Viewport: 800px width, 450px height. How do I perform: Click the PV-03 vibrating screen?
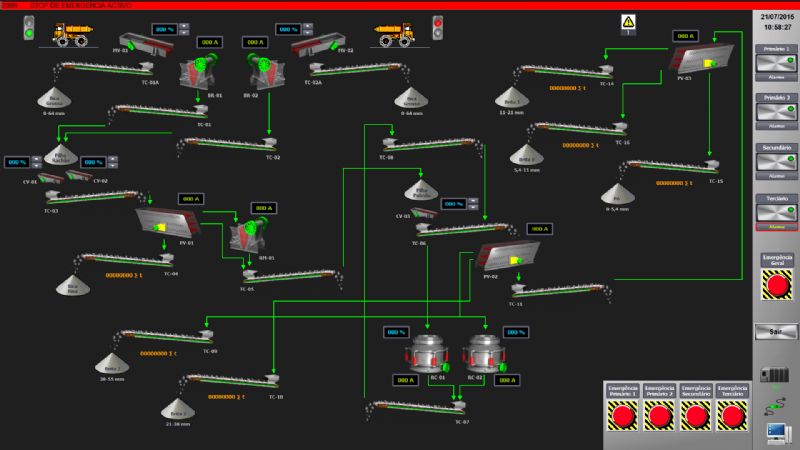click(x=696, y=59)
